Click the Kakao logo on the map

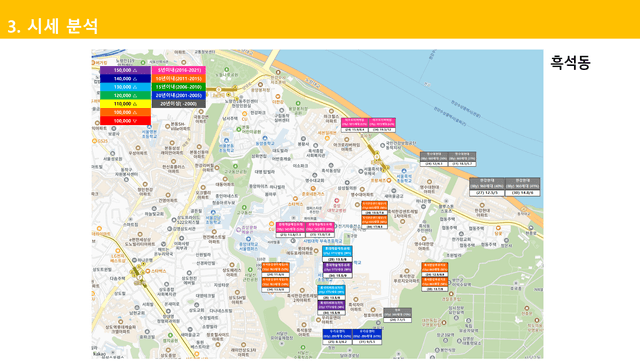(x=99, y=354)
